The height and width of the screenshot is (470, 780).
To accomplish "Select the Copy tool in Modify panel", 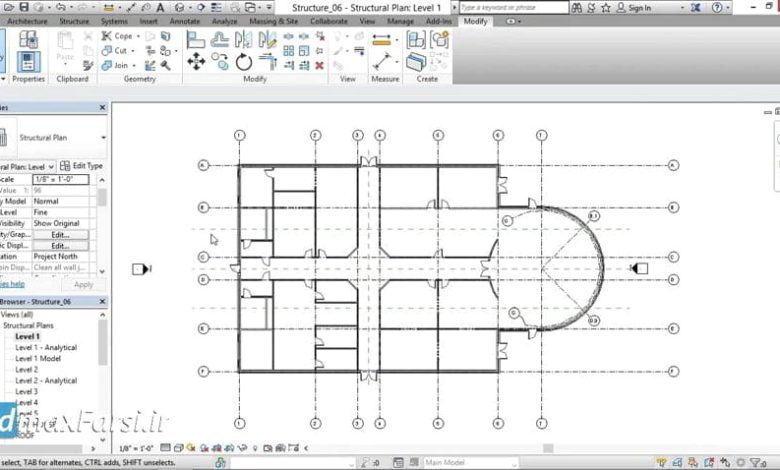I will click(219, 62).
